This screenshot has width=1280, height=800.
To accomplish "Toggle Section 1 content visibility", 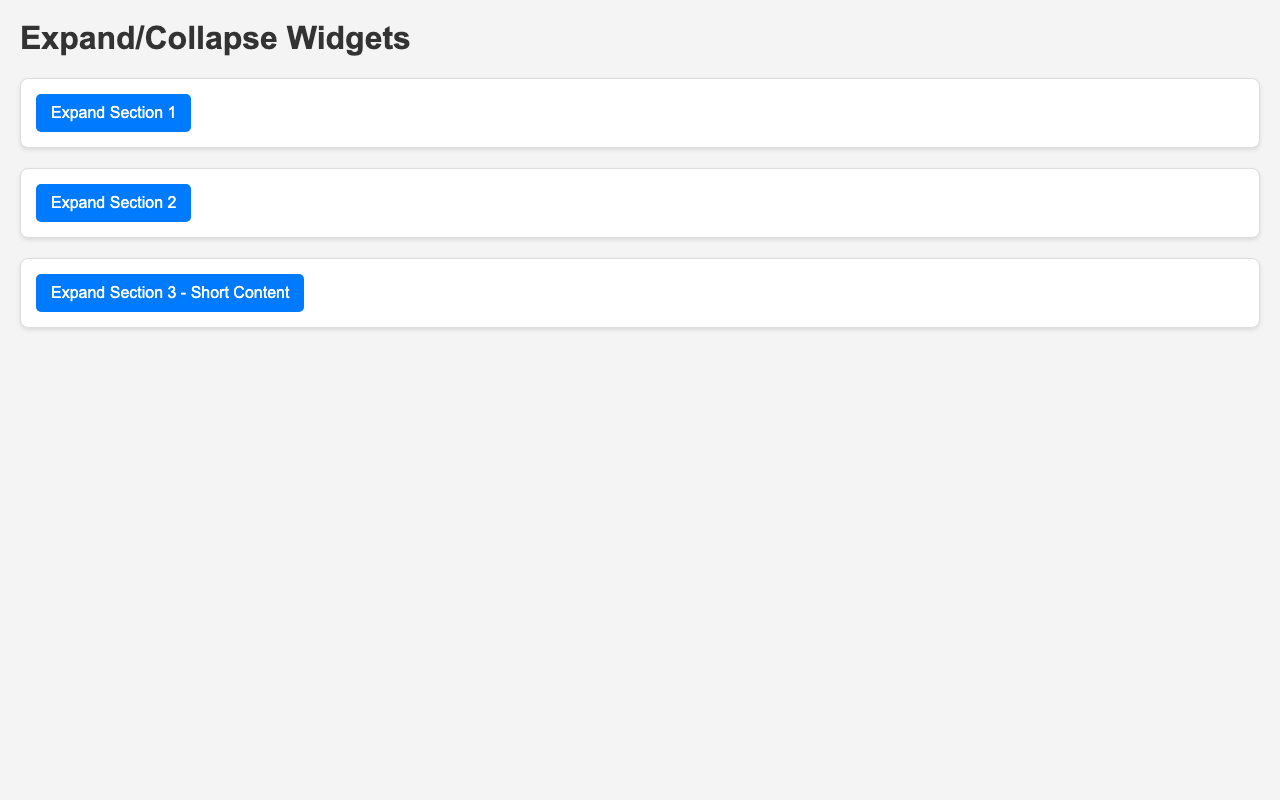I will [x=113, y=113].
